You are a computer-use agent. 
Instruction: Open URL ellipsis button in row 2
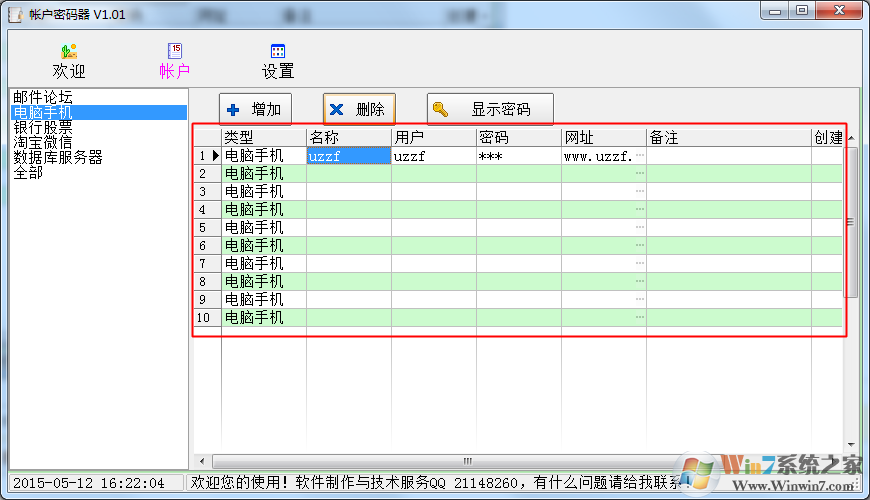pos(640,173)
